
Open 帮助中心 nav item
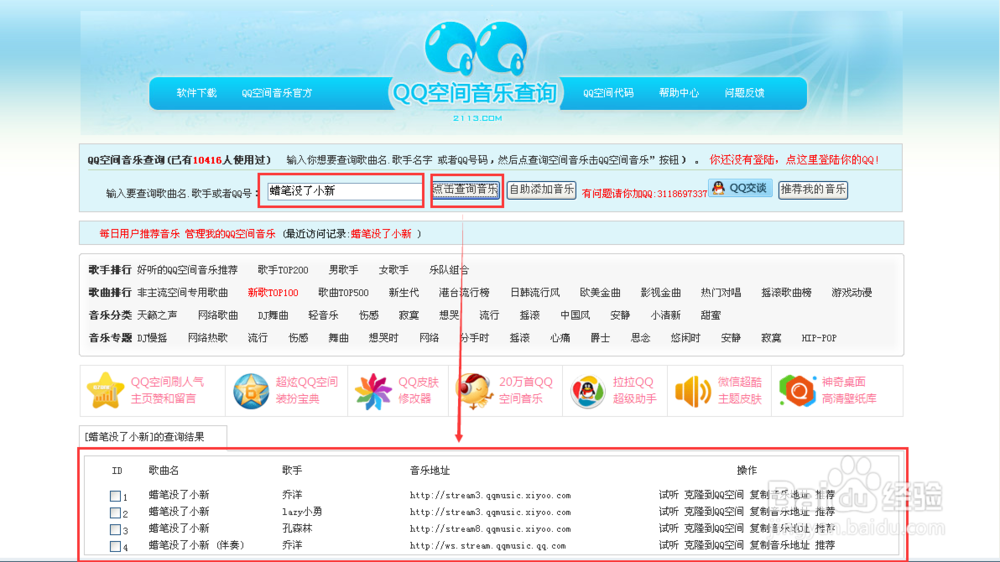click(679, 93)
